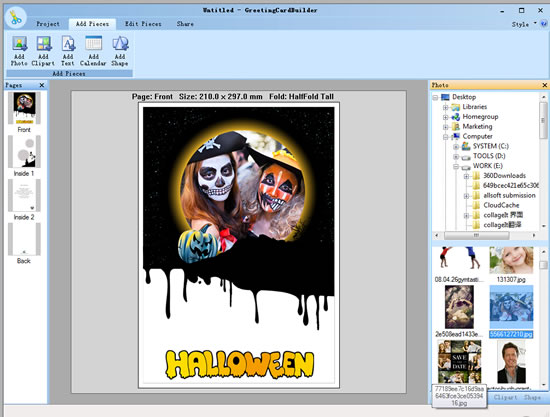Image resolution: width=550 pixels, height=417 pixels.
Task: Minimize the GreetingCardBuilder window
Action: pos(502,11)
